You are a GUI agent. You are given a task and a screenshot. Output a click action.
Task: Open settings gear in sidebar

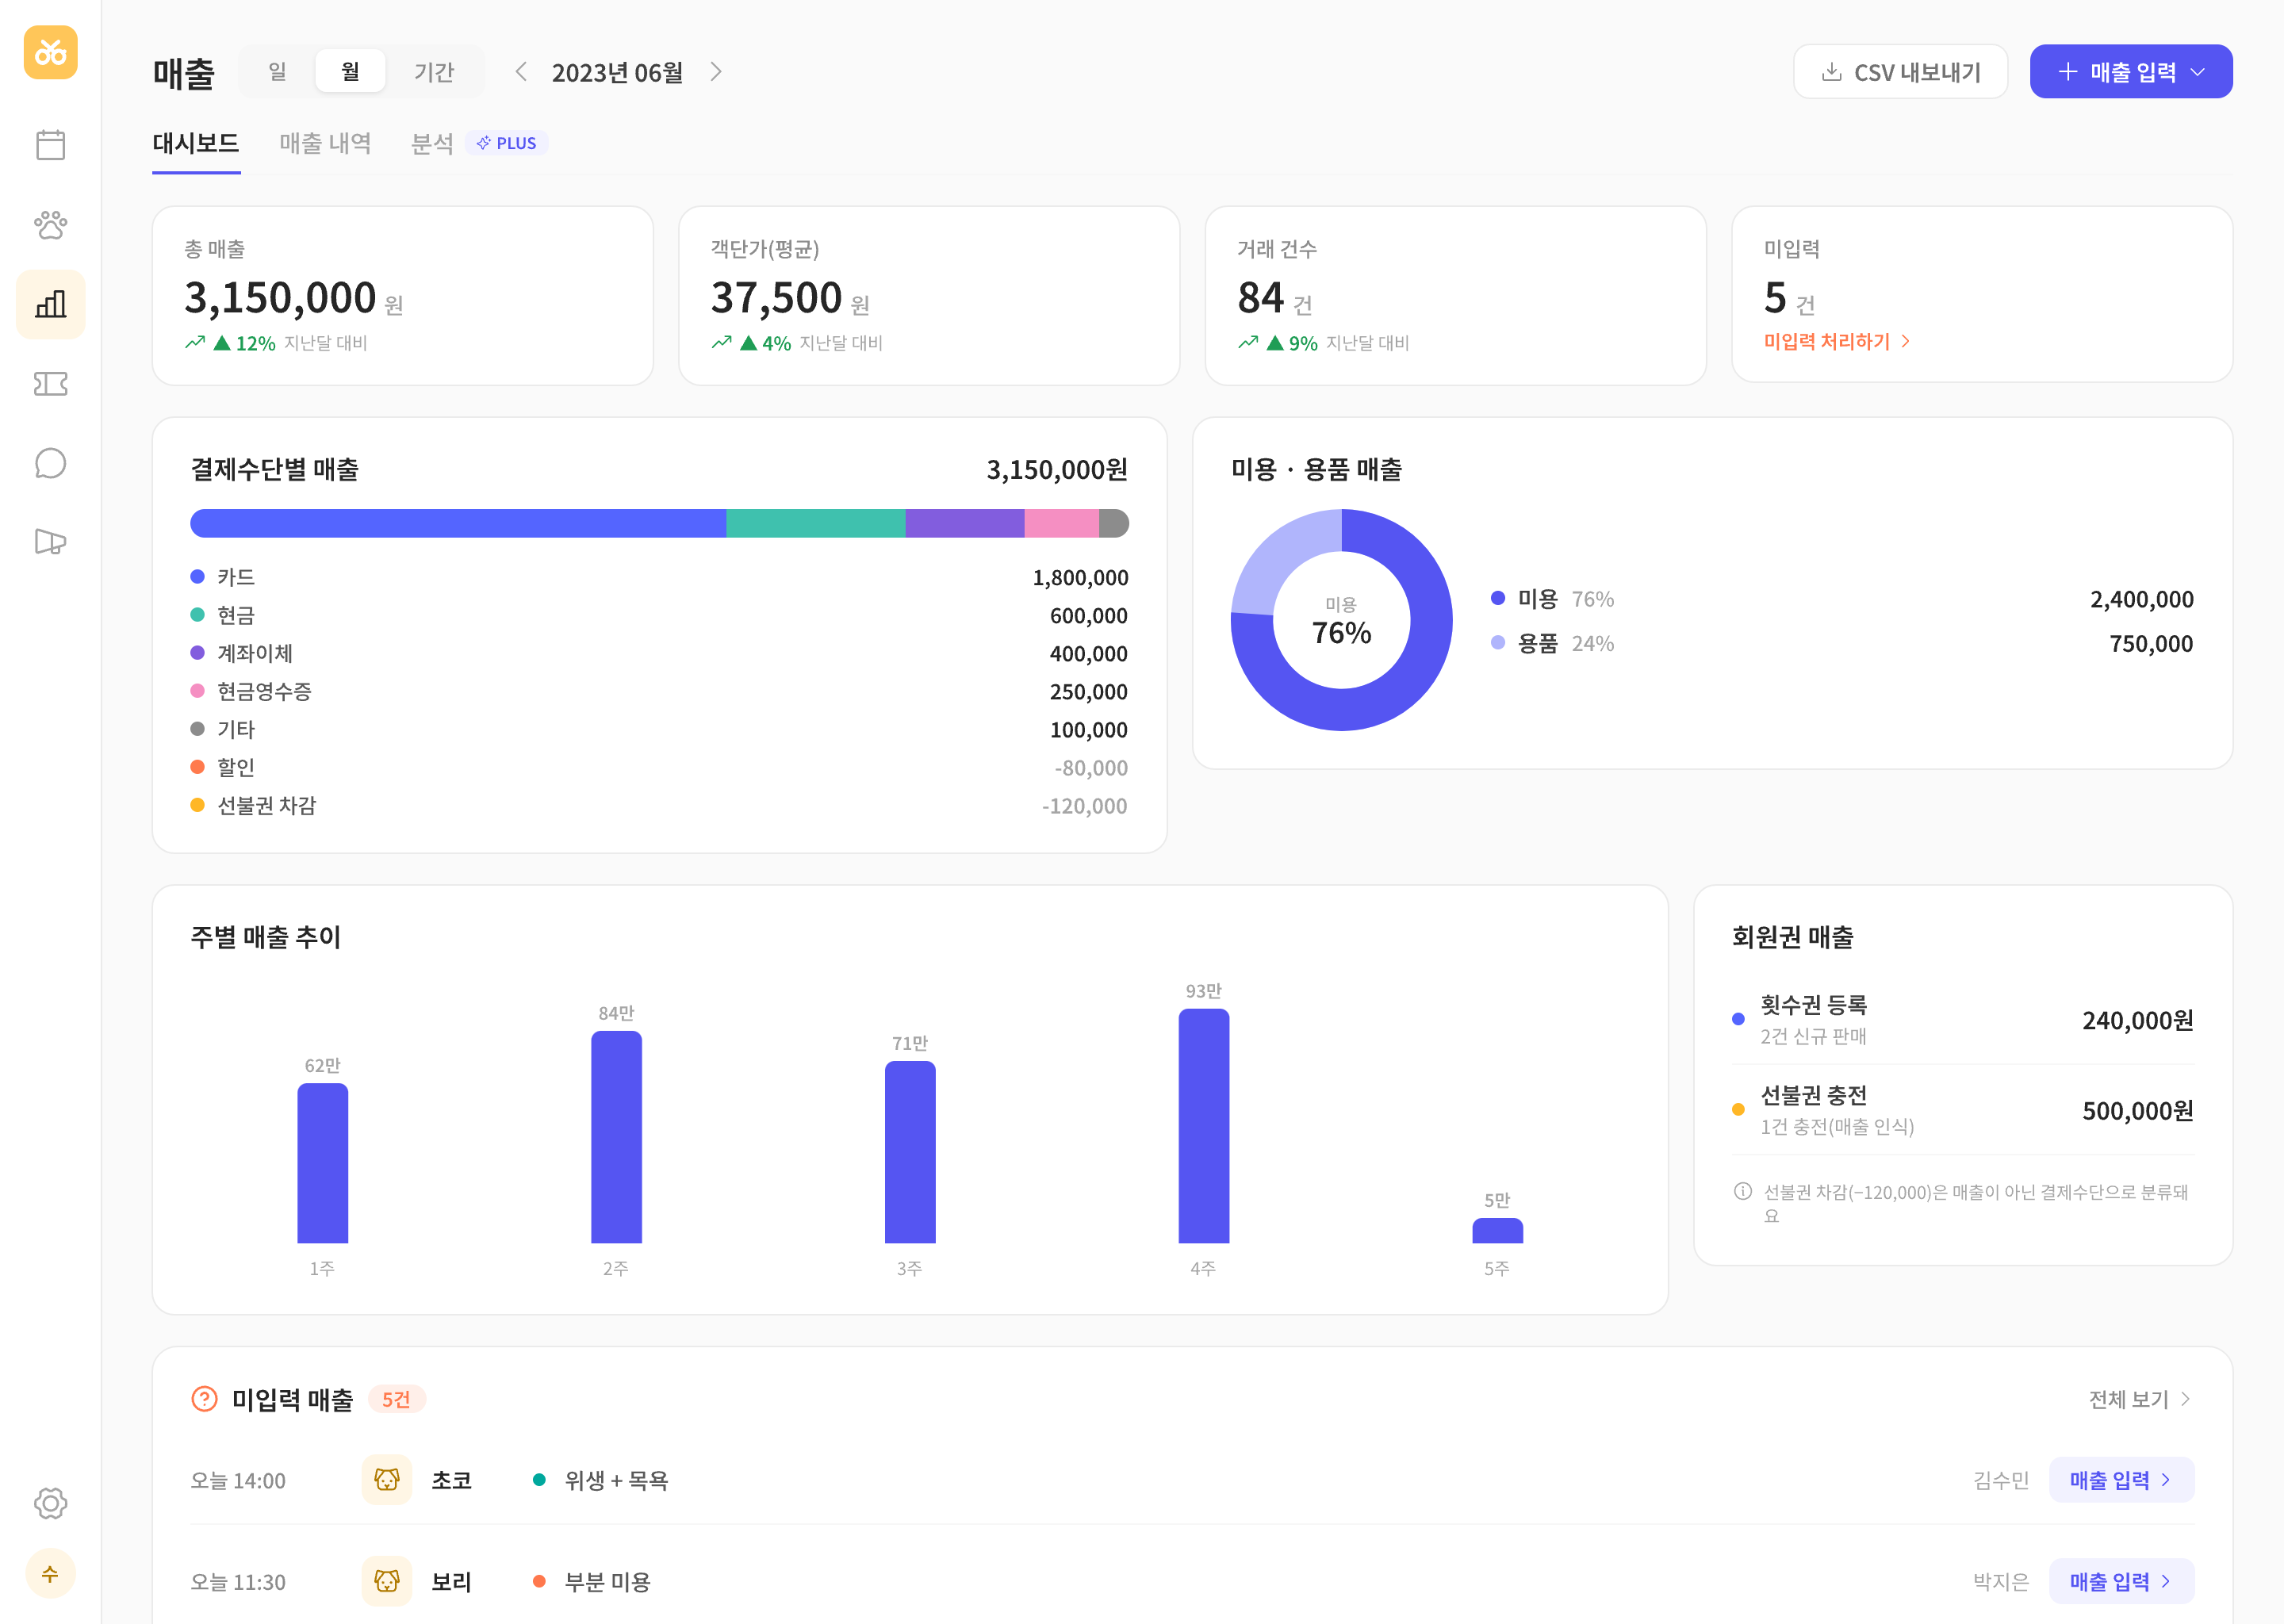coord(50,1503)
